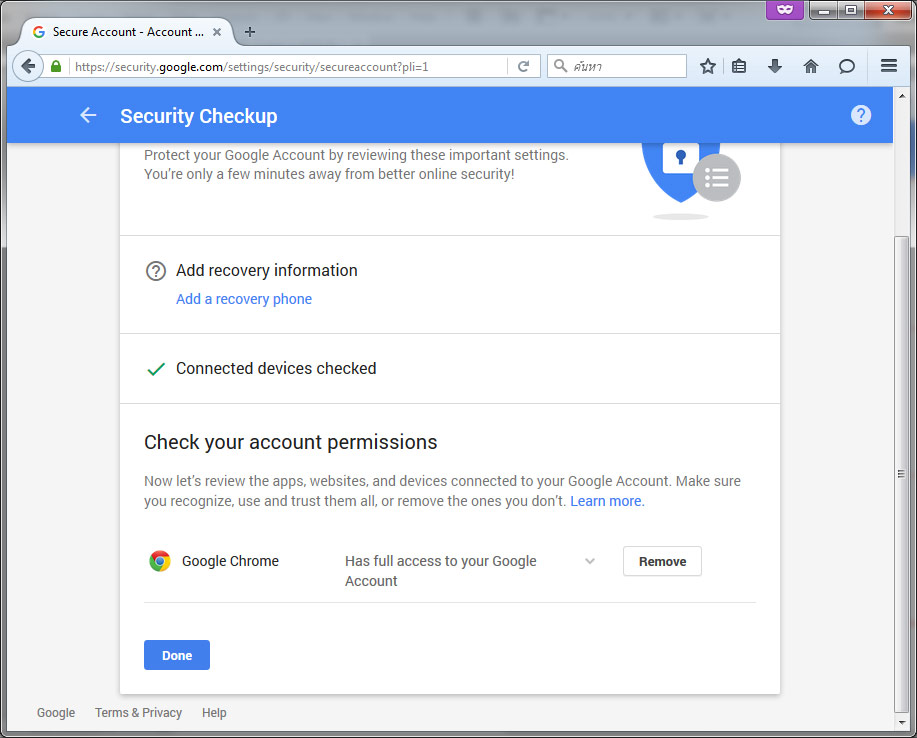The height and width of the screenshot is (738, 917).
Task: Reload the page with the refresh icon
Action: tap(523, 66)
